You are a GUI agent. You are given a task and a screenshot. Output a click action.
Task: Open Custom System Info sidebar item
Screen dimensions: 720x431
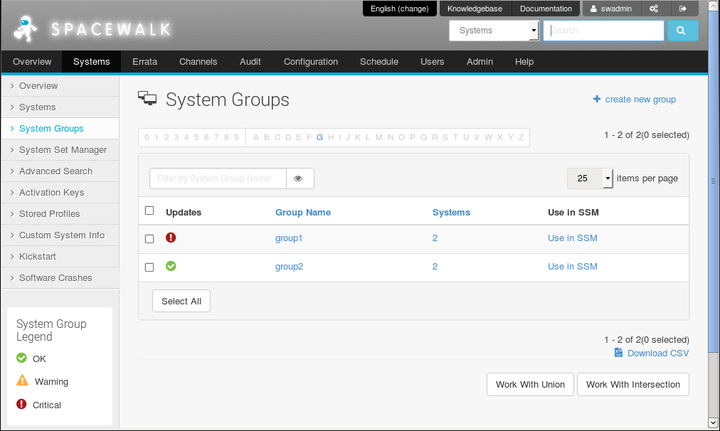click(x=60, y=235)
